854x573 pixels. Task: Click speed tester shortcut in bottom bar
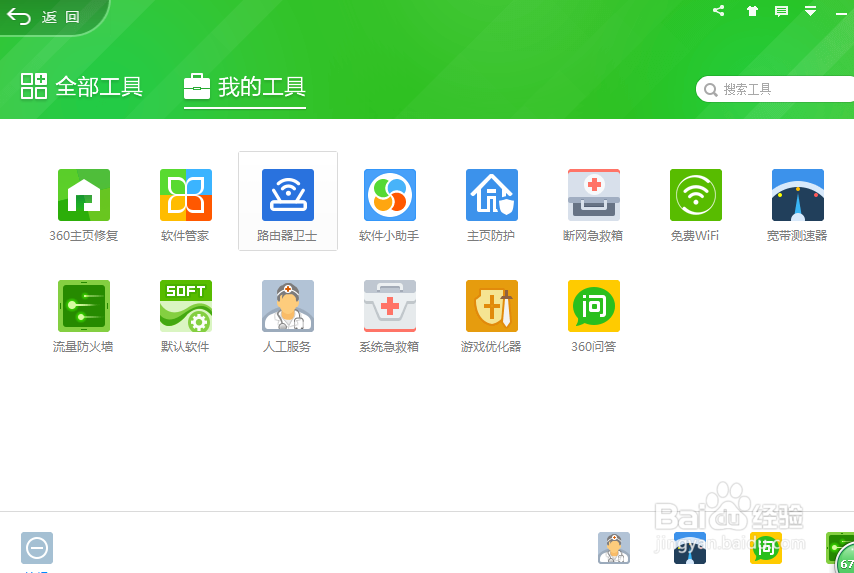(690, 548)
